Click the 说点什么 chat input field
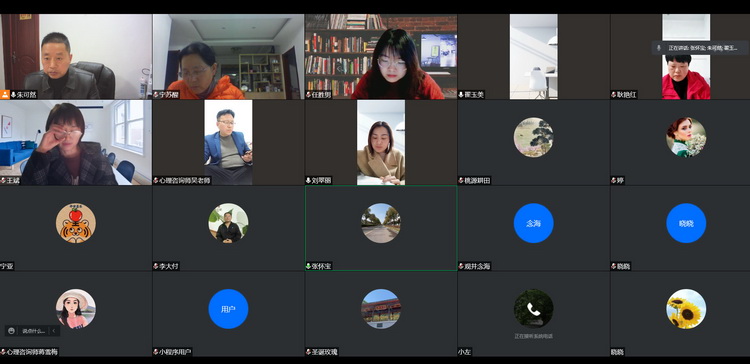The height and width of the screenshot is (364, 750). pos(33,331)
